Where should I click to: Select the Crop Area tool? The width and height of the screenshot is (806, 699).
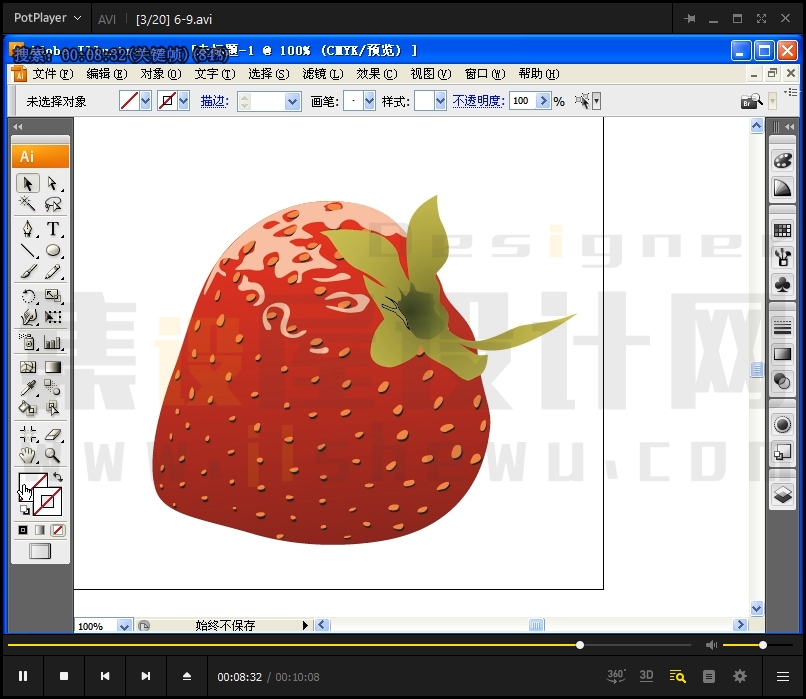coord(28,434)
